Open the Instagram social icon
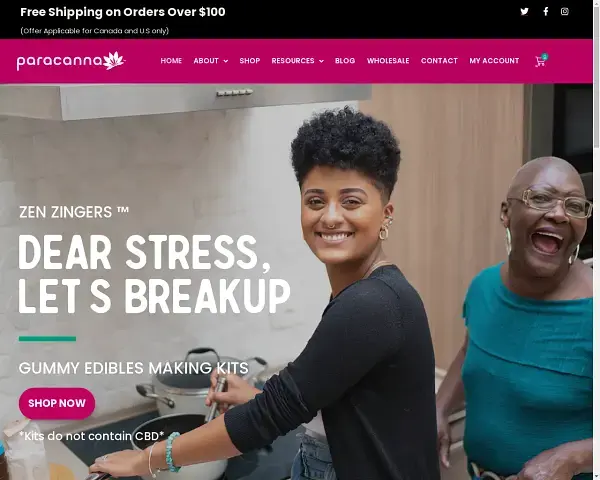 564,11
